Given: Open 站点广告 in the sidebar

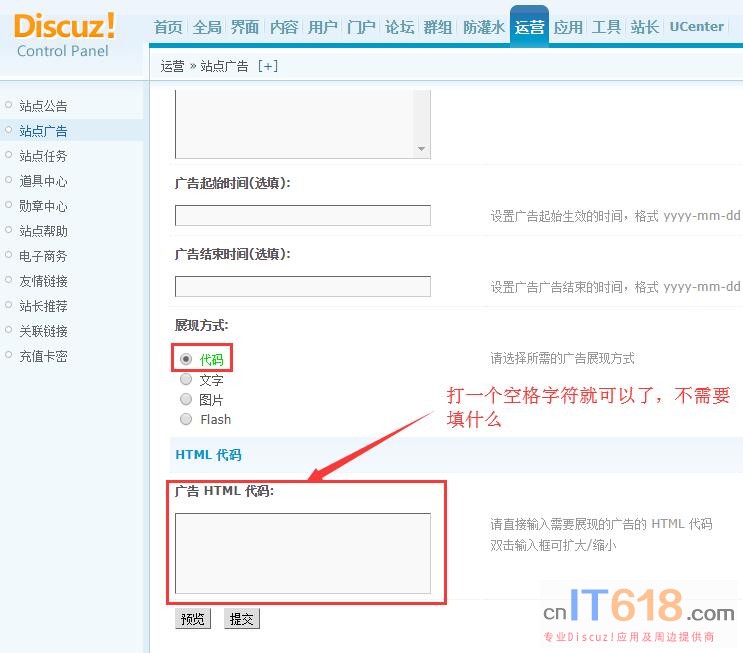Looking at the screenshot, I should (x=43, y=131).
